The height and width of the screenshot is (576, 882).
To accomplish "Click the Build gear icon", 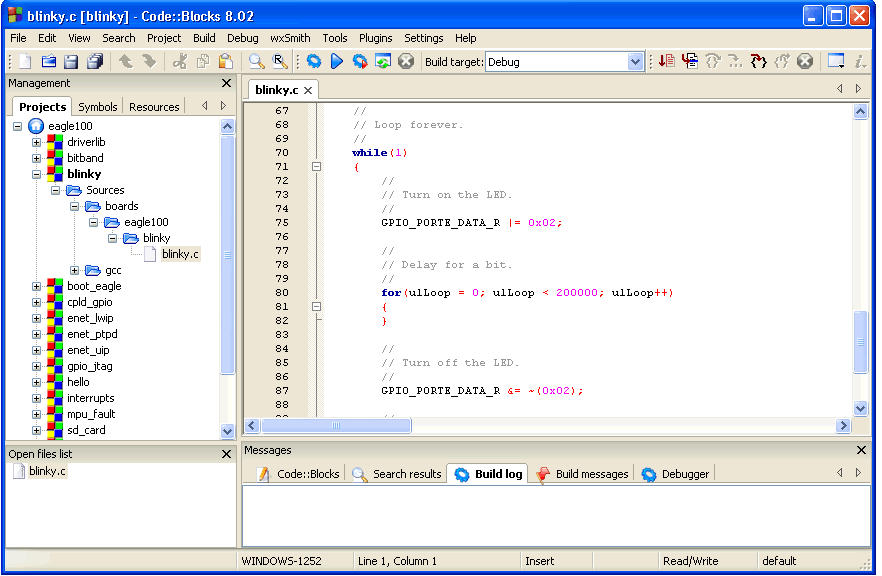I will (x=314, y=62).
